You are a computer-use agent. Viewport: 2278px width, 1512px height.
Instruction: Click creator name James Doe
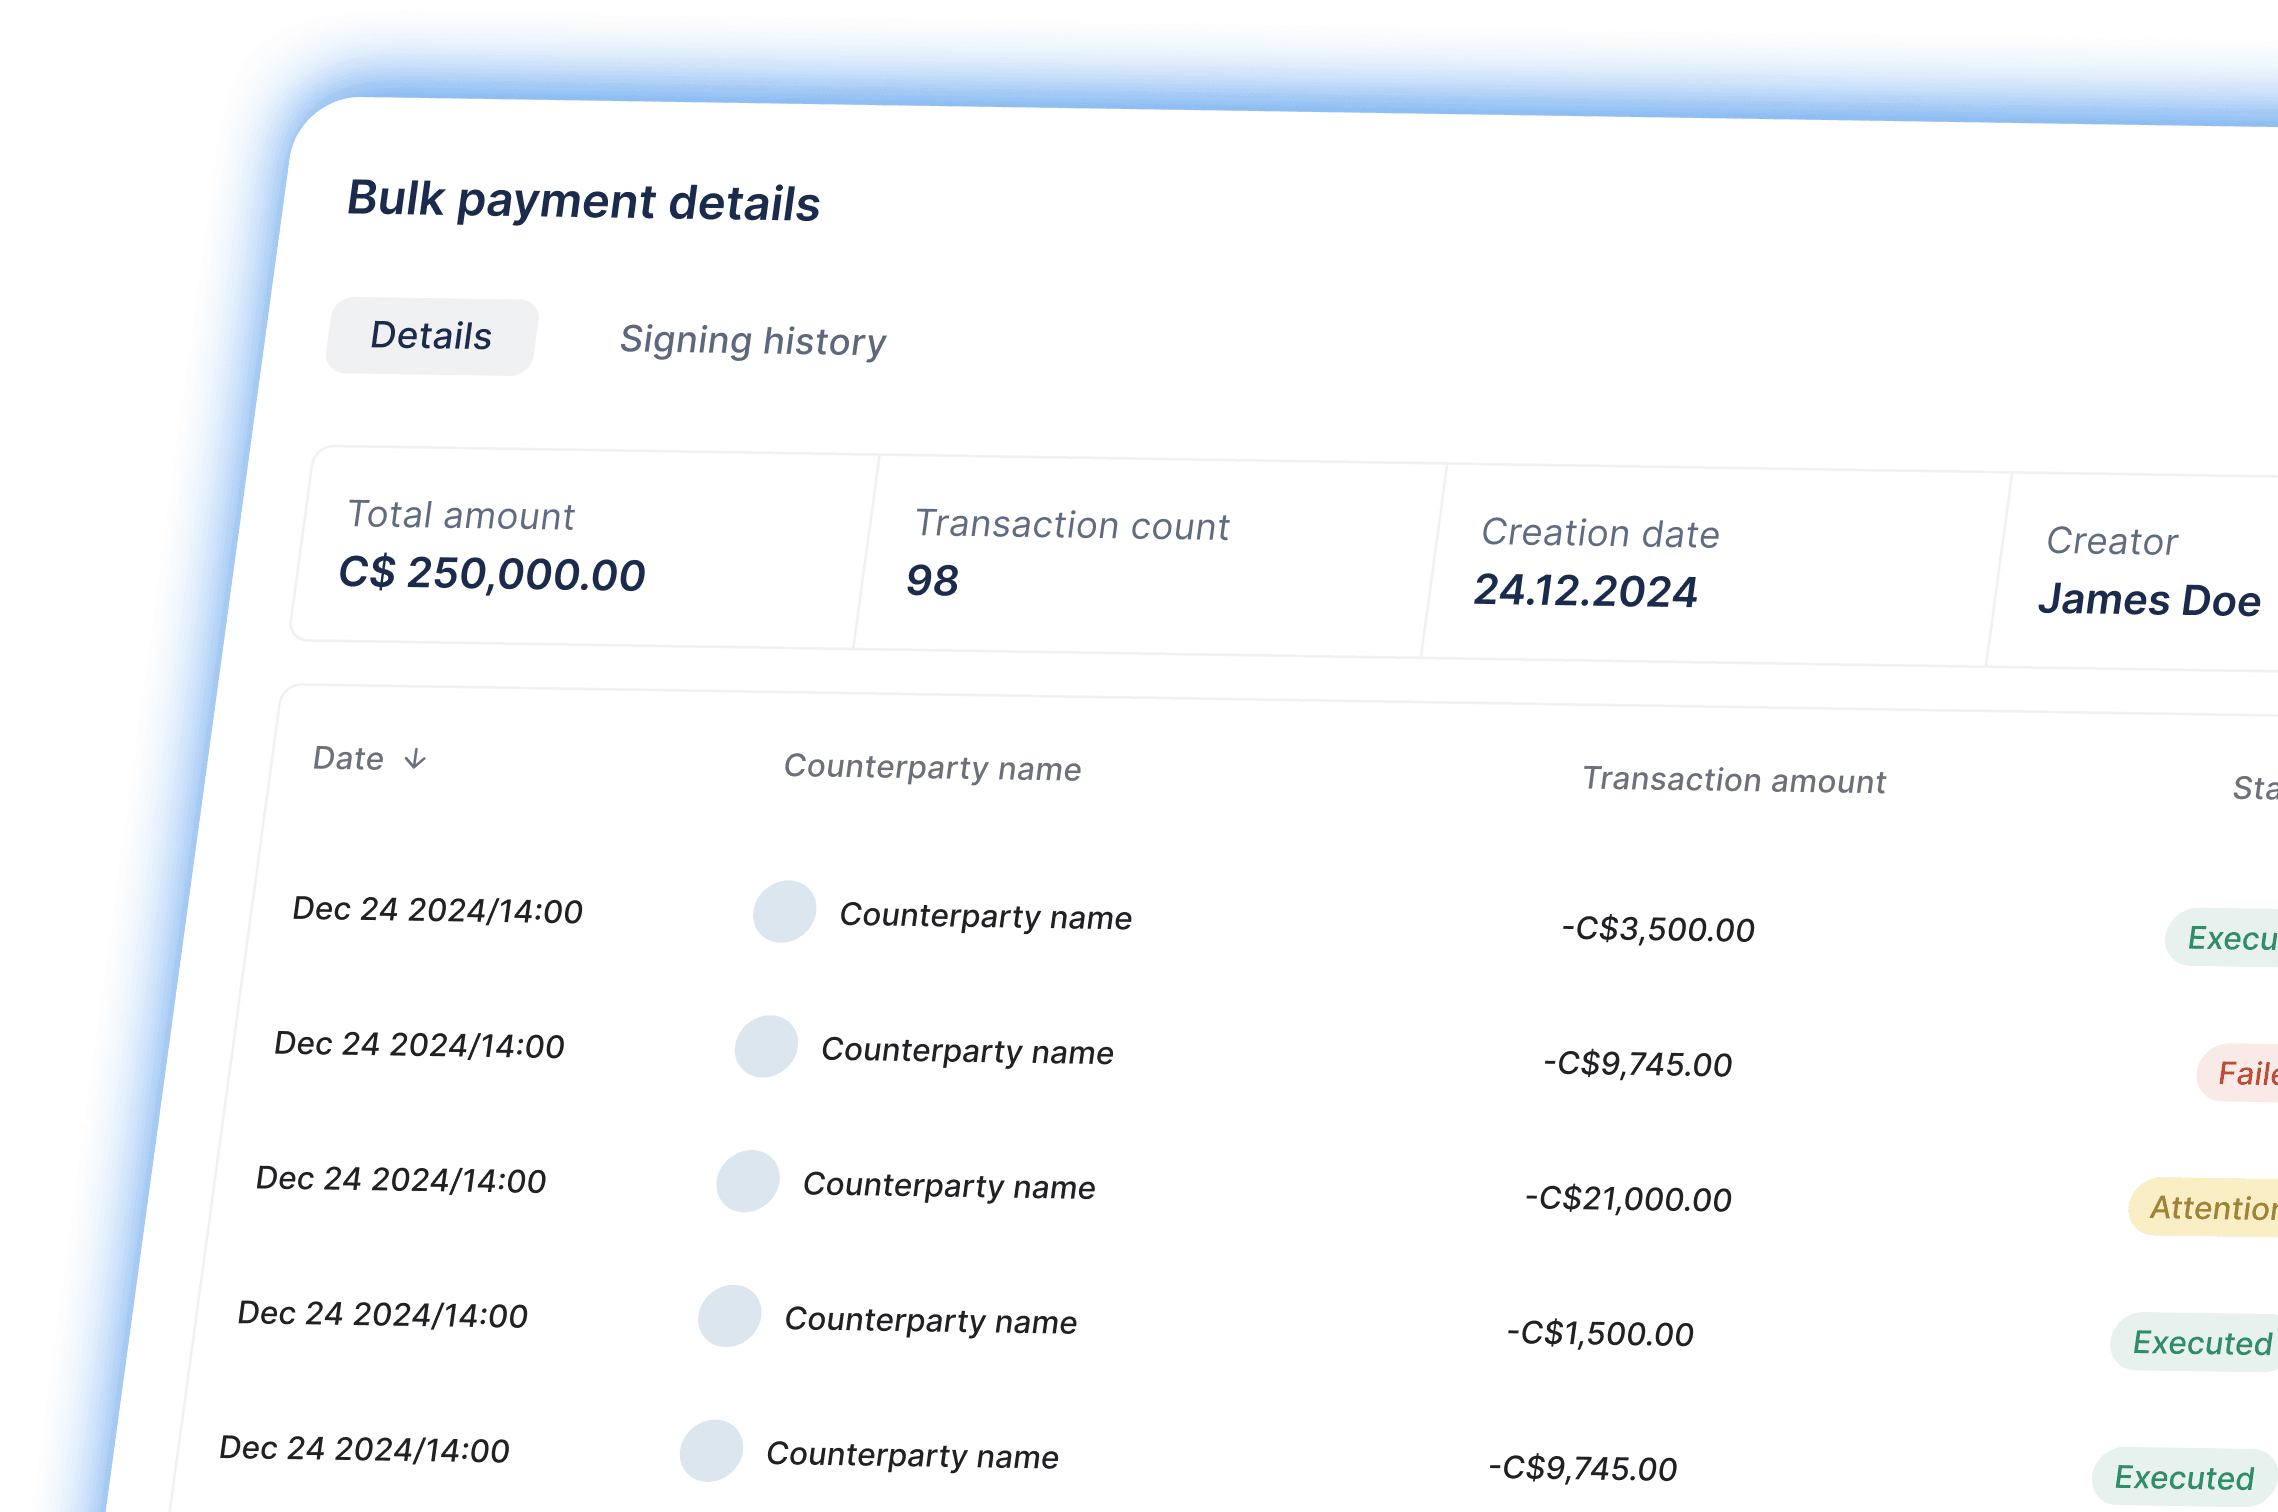coord(2148,600)
